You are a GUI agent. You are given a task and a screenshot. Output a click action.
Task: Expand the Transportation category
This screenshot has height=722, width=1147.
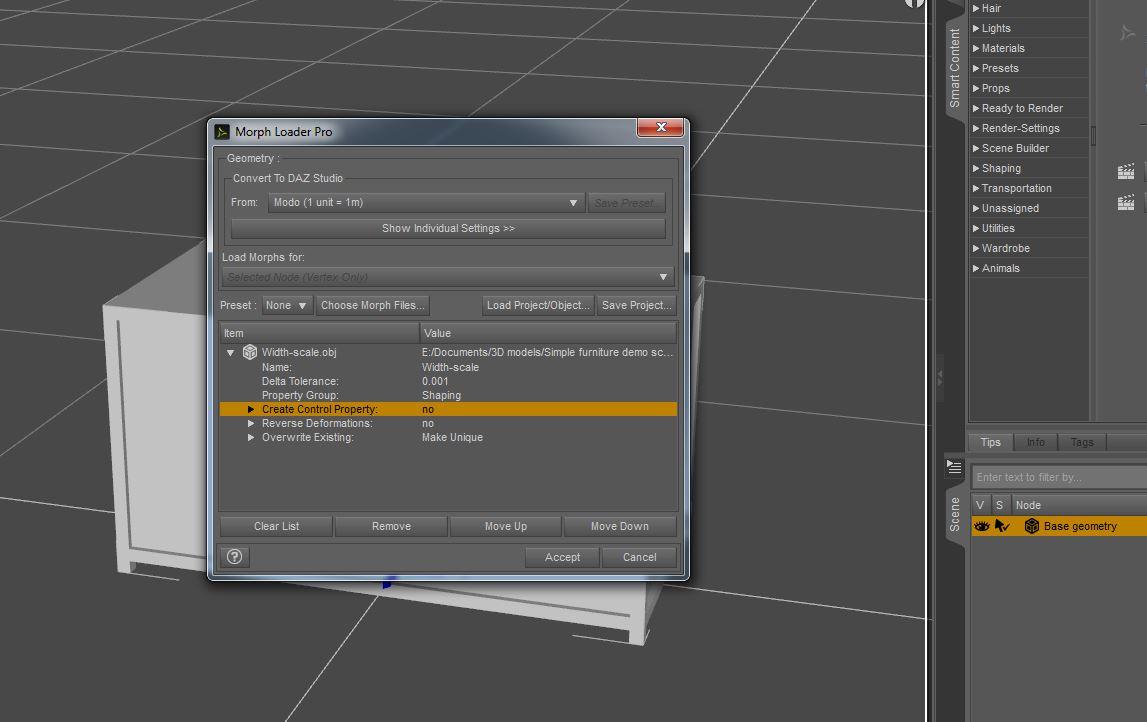(x=976, y=188)
